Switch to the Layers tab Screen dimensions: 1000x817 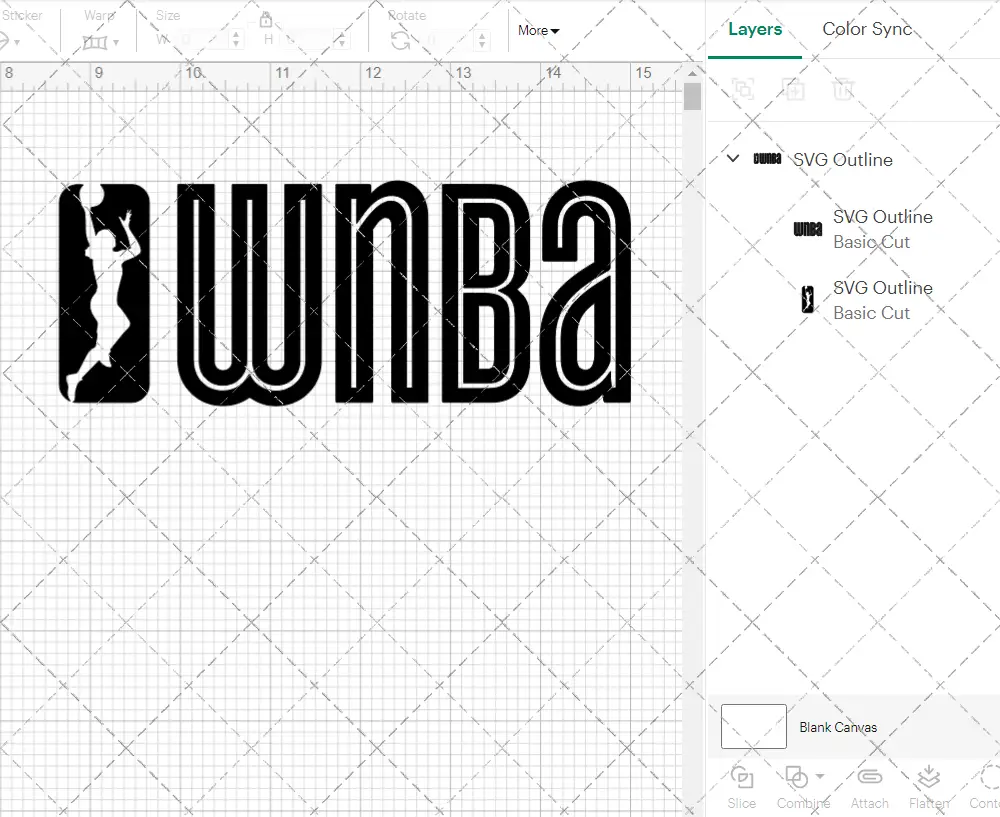point(755,29)
